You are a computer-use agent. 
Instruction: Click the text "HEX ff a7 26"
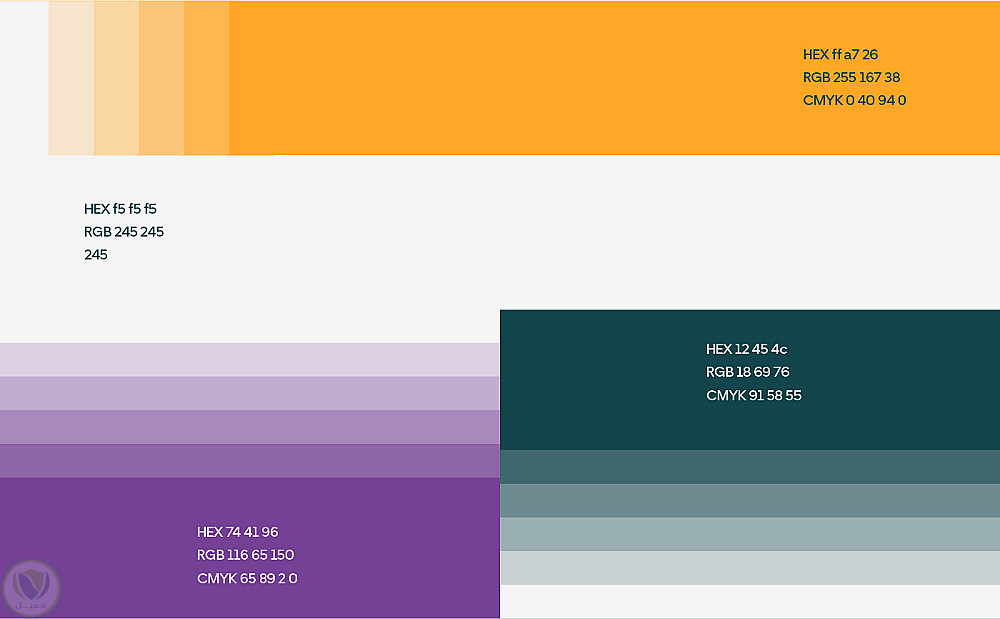coord(841,54)
